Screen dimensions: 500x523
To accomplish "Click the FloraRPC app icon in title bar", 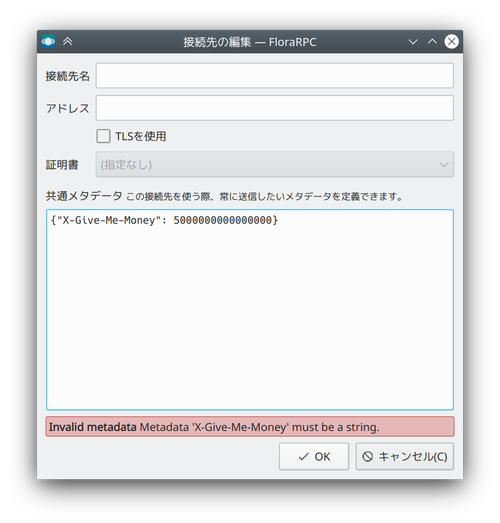I will [x=48, y=41].
